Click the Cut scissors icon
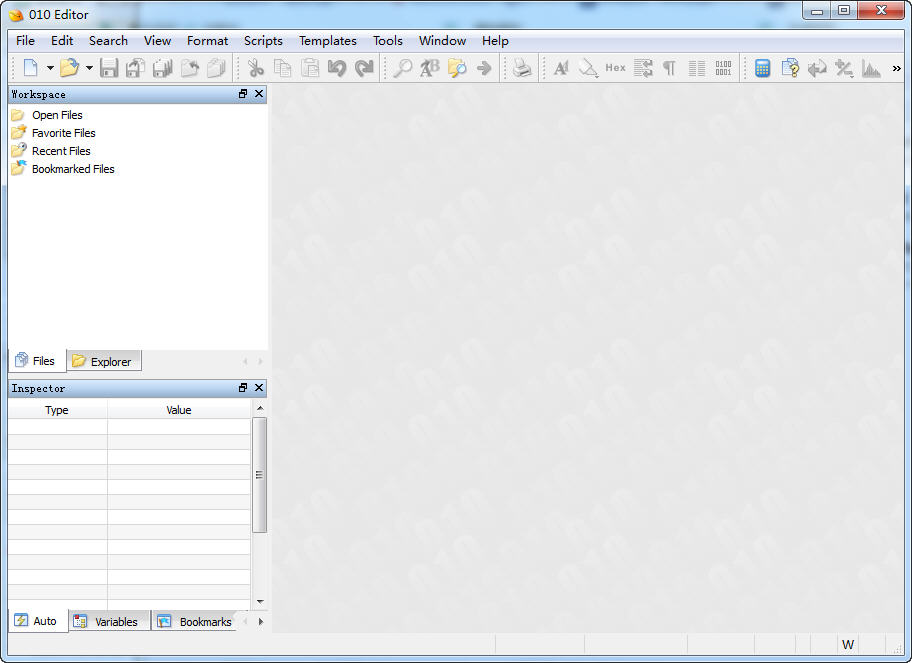 click(255, 68)
